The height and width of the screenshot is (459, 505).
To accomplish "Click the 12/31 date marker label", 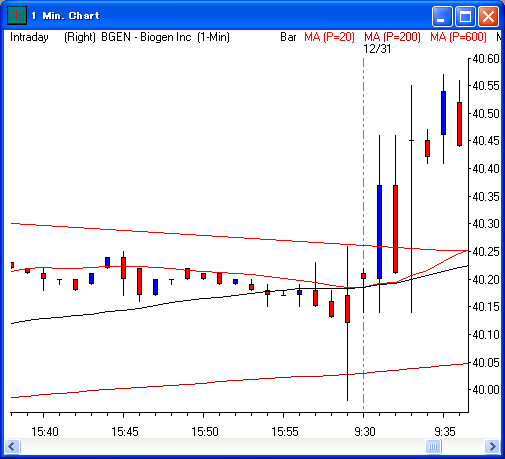I will coord(377,49).
